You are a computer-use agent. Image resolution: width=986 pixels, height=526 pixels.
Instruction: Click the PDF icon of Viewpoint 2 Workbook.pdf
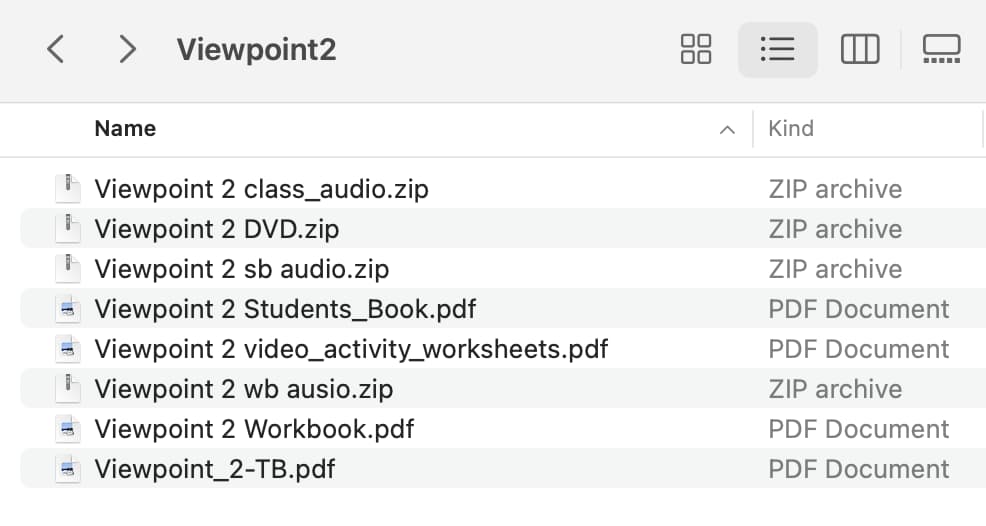[68, 429]
